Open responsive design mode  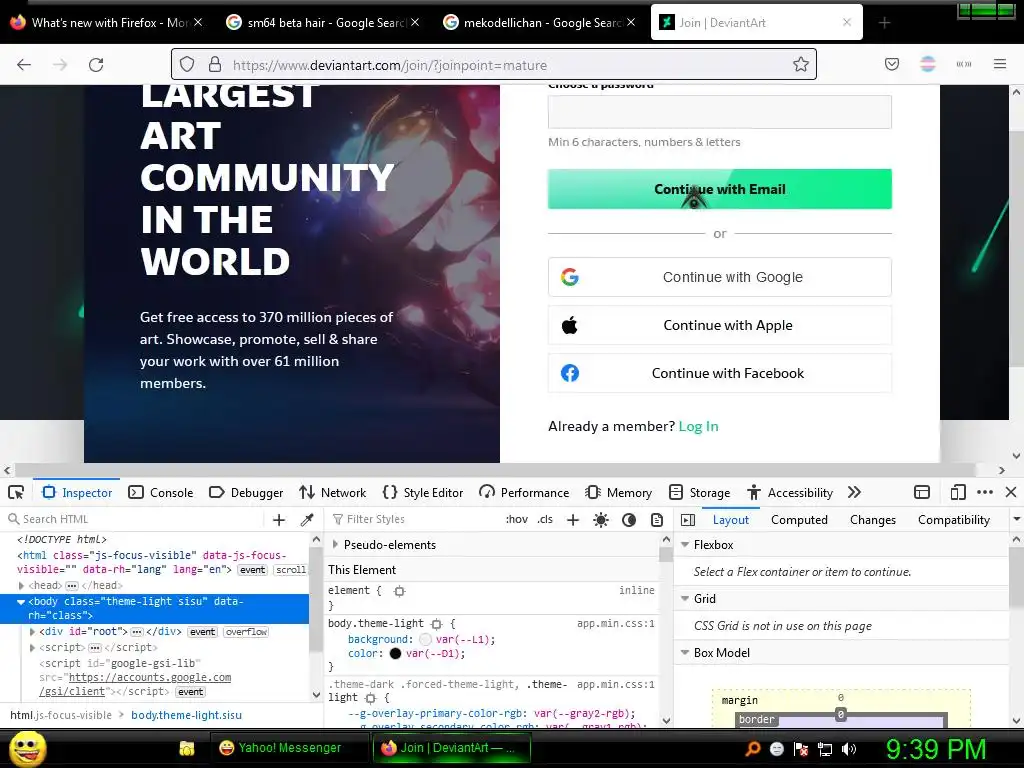(957, 492)
